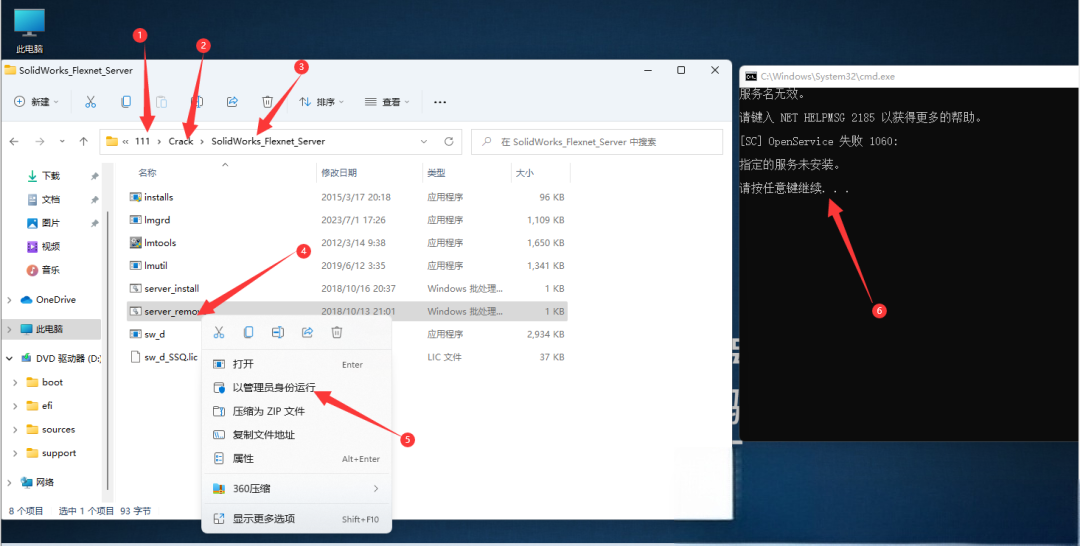Click 以管理员身份运行 in the context menu
Viewport: 1080px width, 546px height.
[x=296, y=388]
